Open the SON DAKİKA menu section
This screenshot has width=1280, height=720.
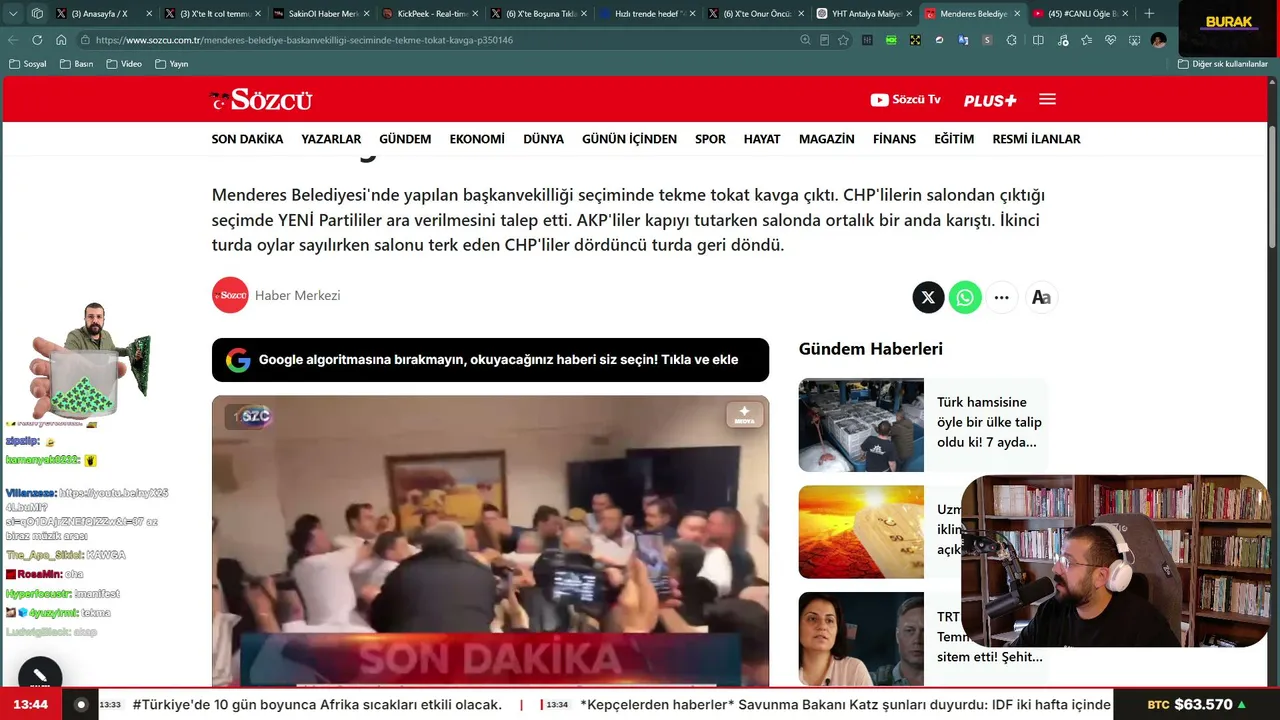tap(247, 139)
